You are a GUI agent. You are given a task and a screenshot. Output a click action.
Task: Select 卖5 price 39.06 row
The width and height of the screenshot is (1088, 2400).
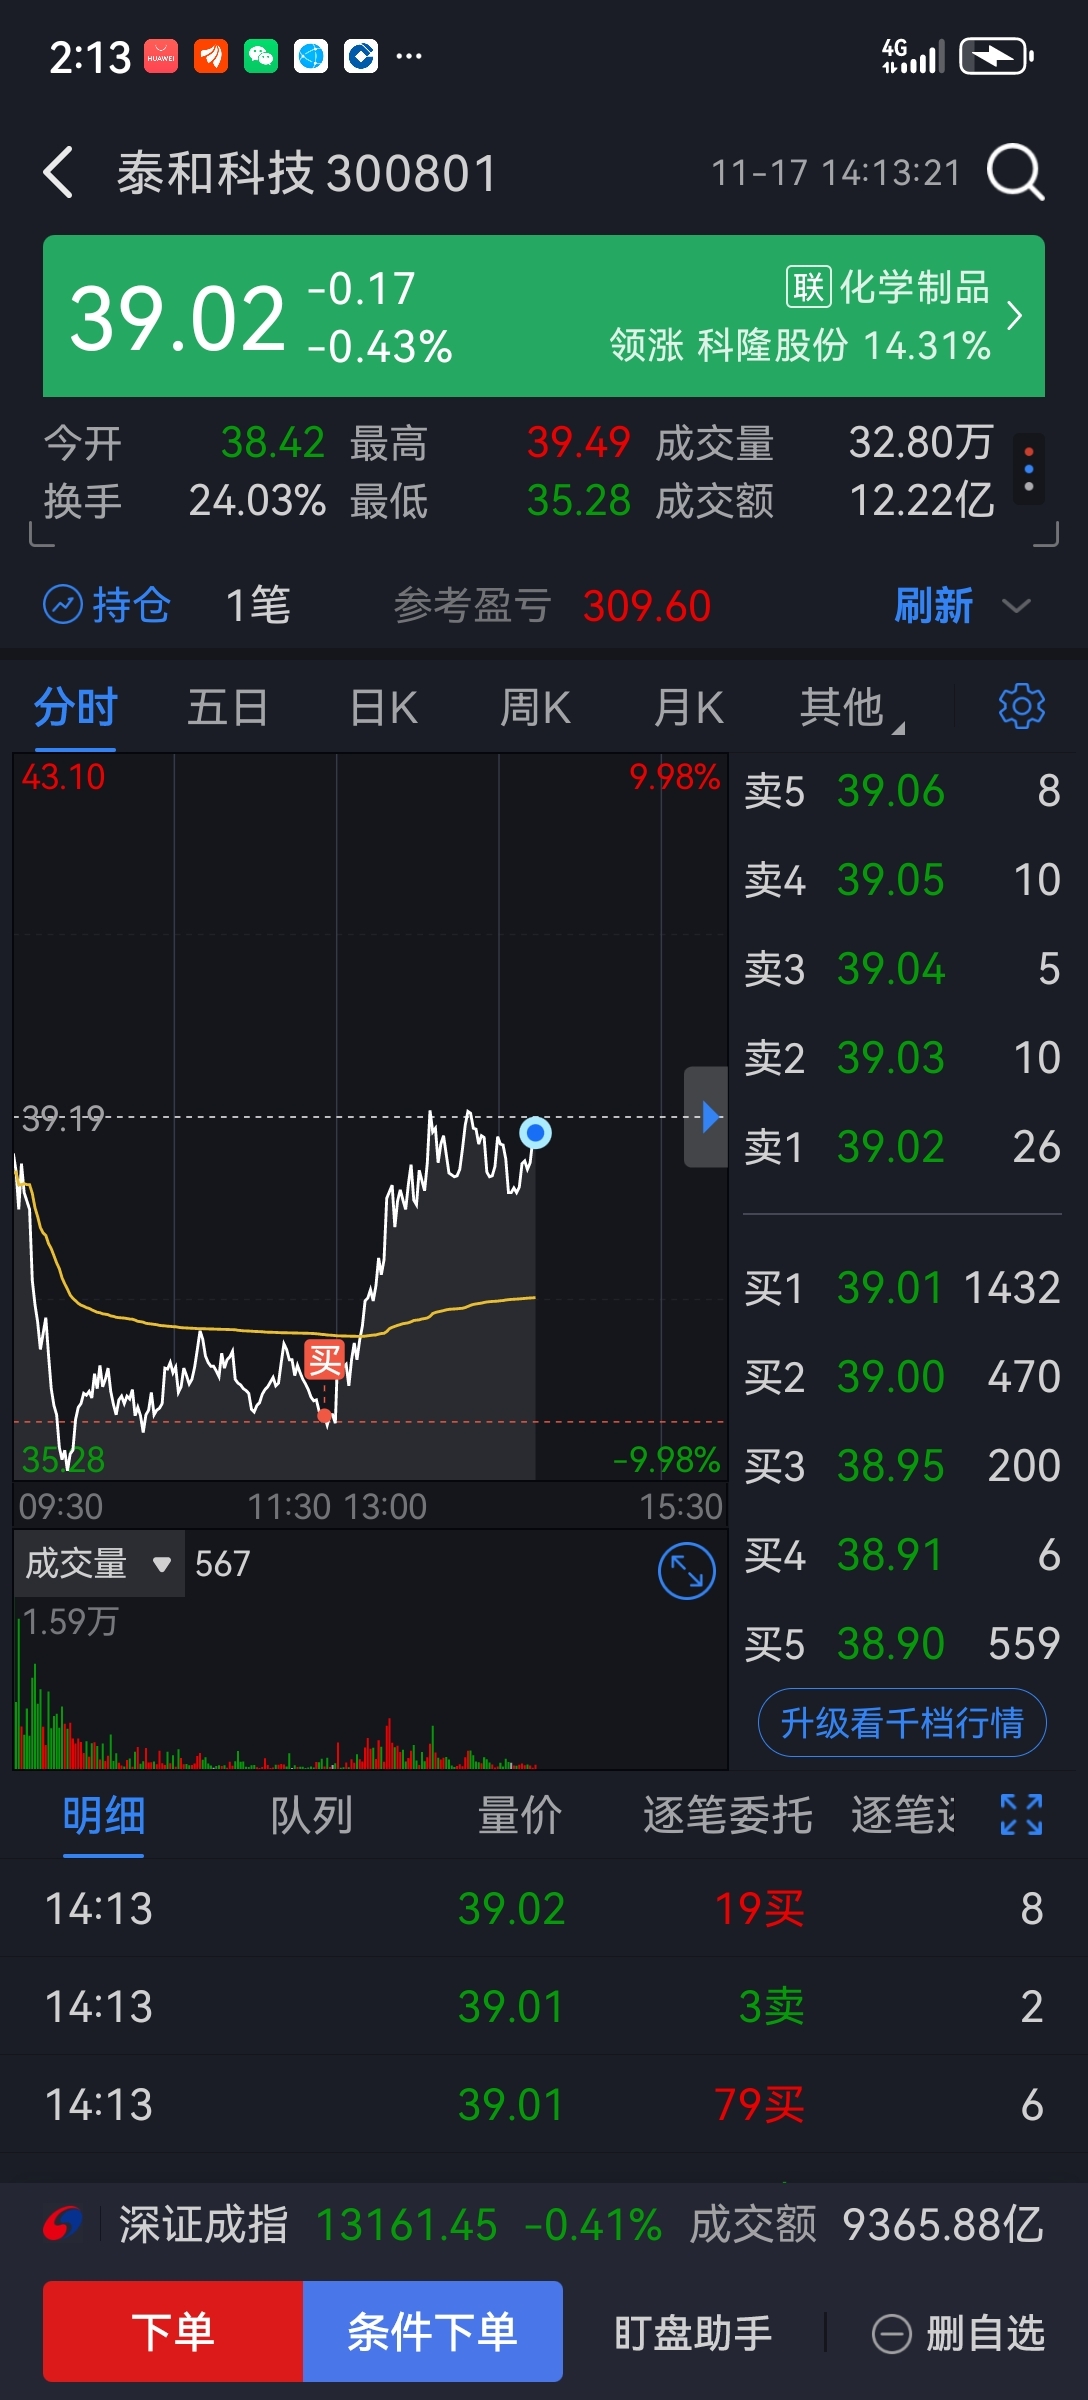[902, 791]
